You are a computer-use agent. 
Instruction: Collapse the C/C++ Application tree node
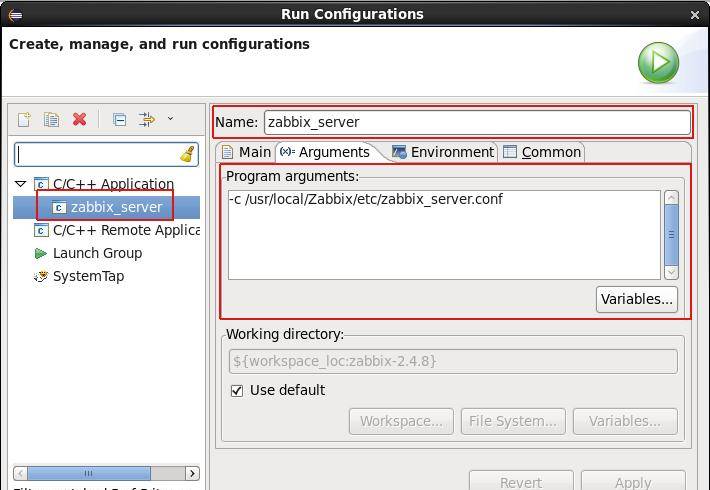tap(20, 184)
